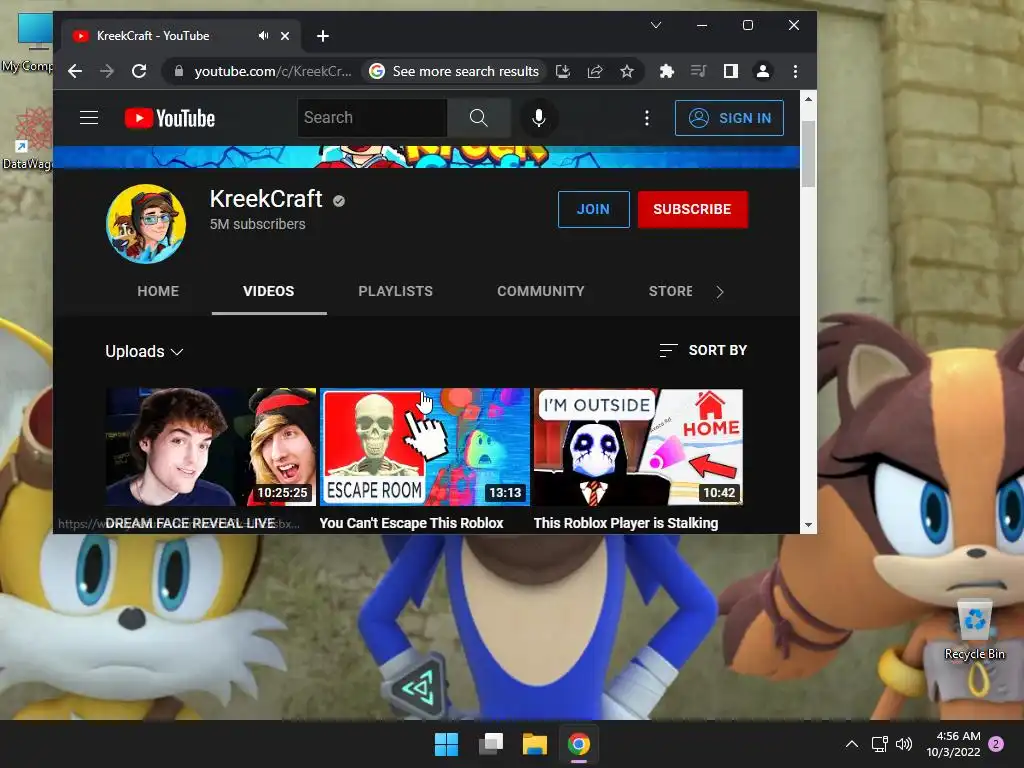This screenshot has width=1024, height=768.
Task: Show hidden tray icons chevron
Action: point(852,744)
